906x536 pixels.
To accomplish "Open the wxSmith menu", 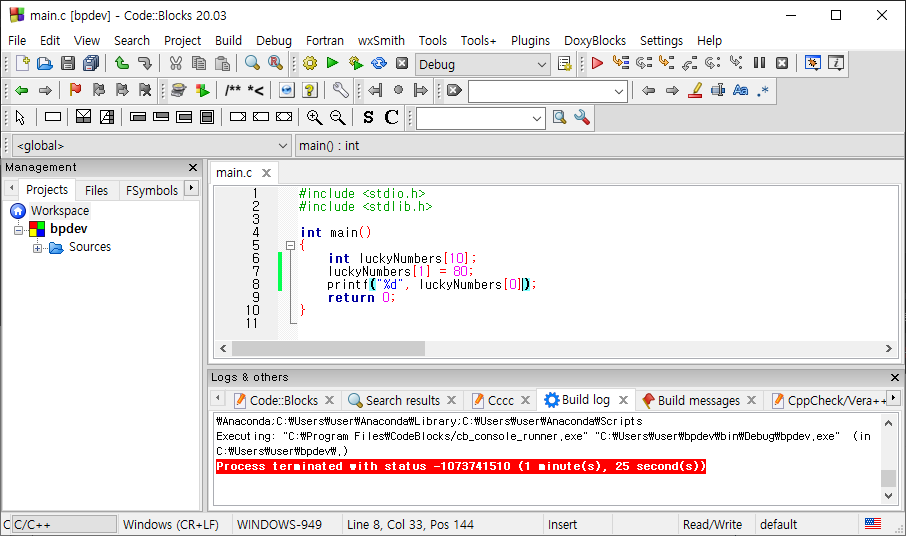I will pos(381,40).
